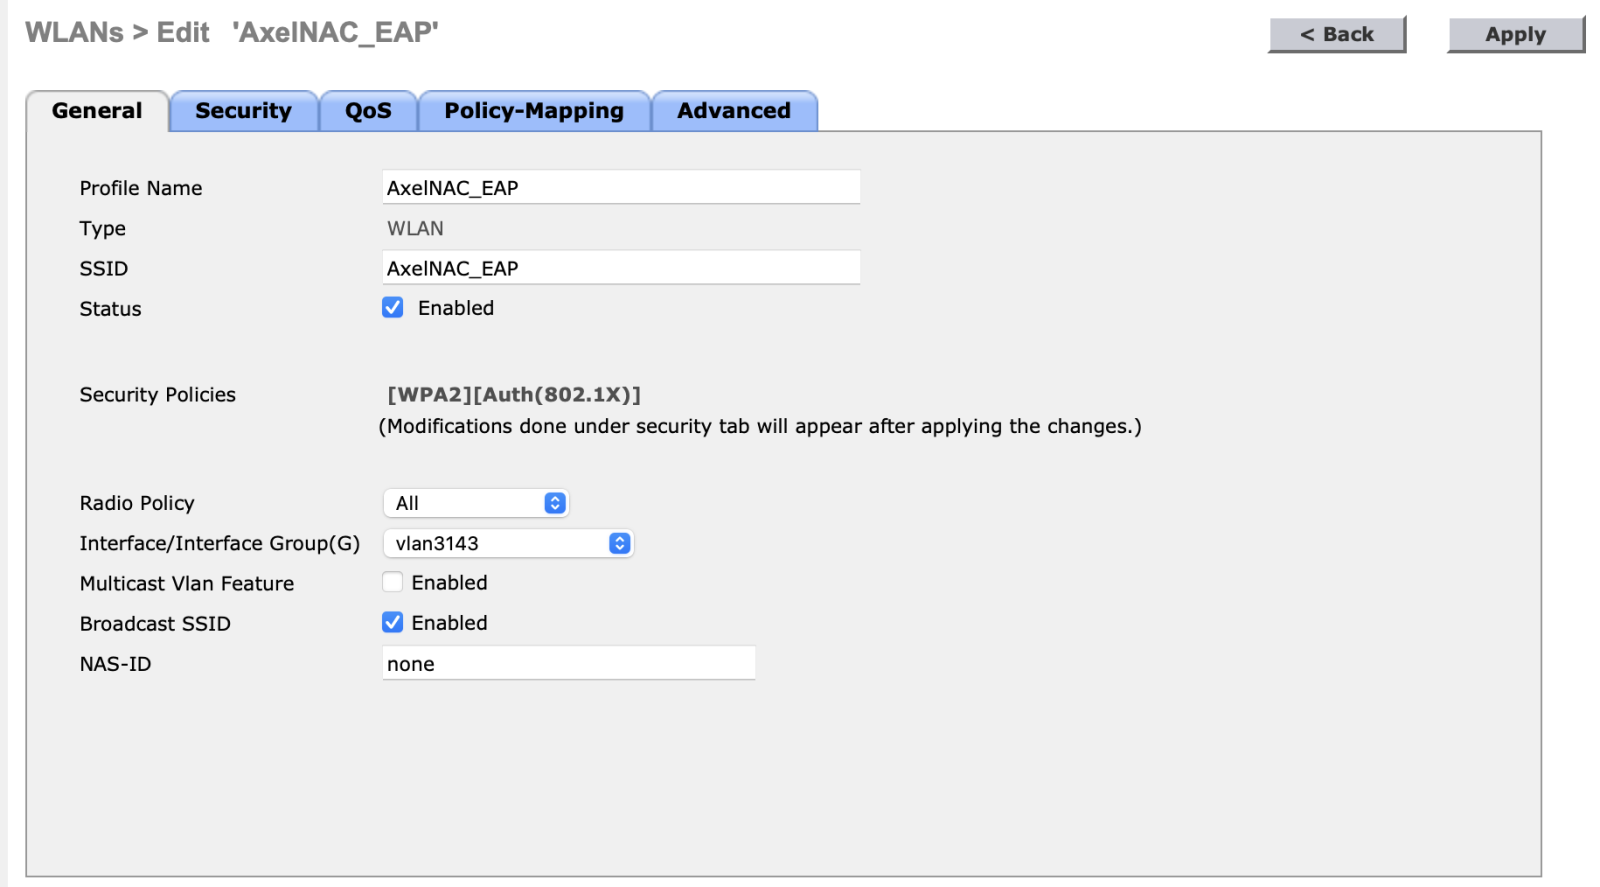Switch to the Security tab
This screenshot has height=887, width=1600.
(x=243, y=111)
